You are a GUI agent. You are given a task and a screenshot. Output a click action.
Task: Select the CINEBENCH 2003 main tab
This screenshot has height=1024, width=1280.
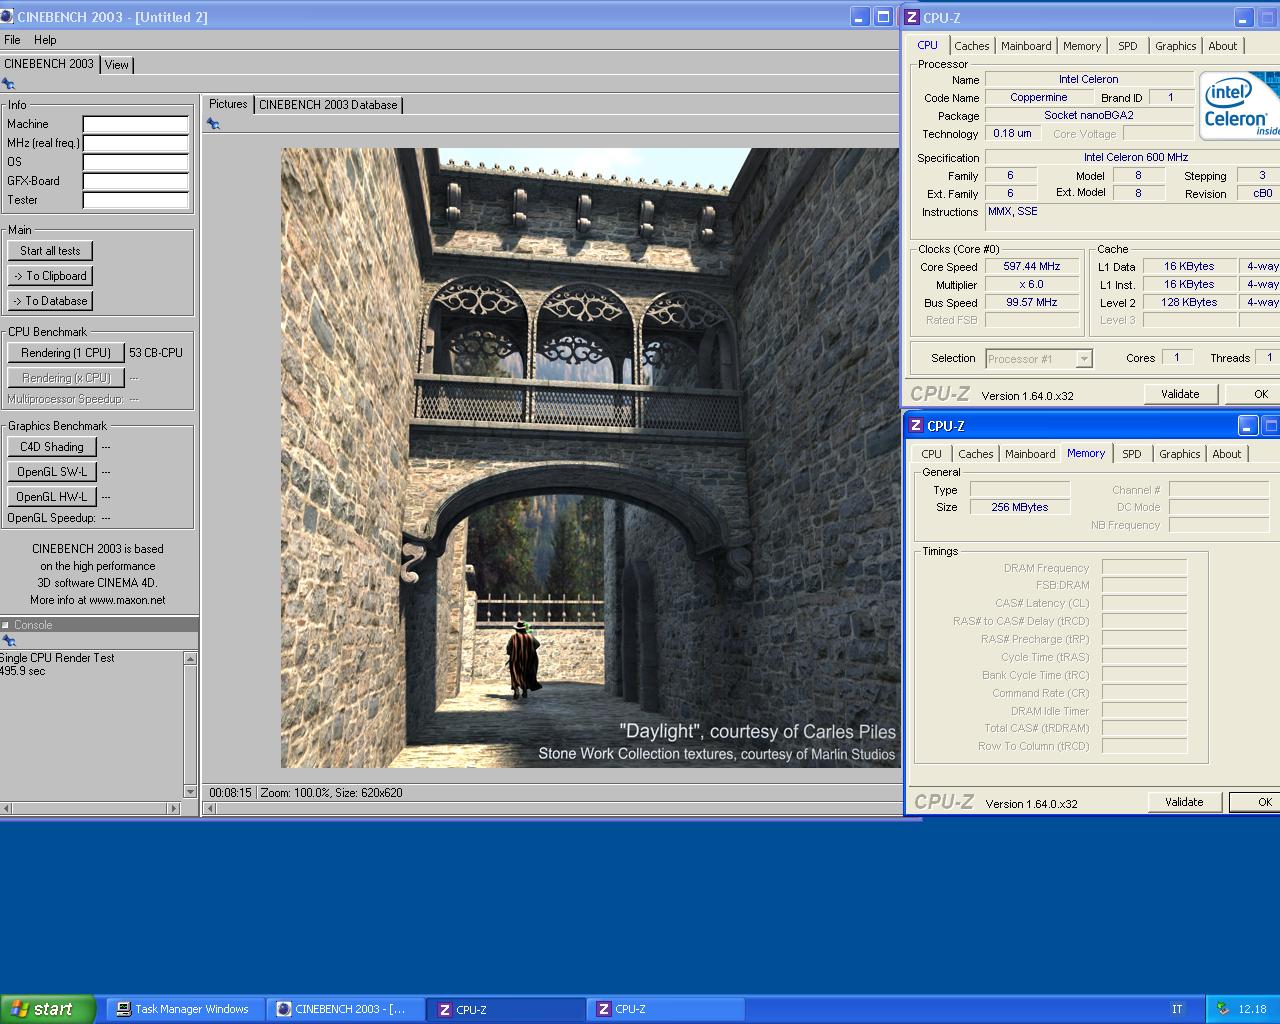tap(49, 64)
